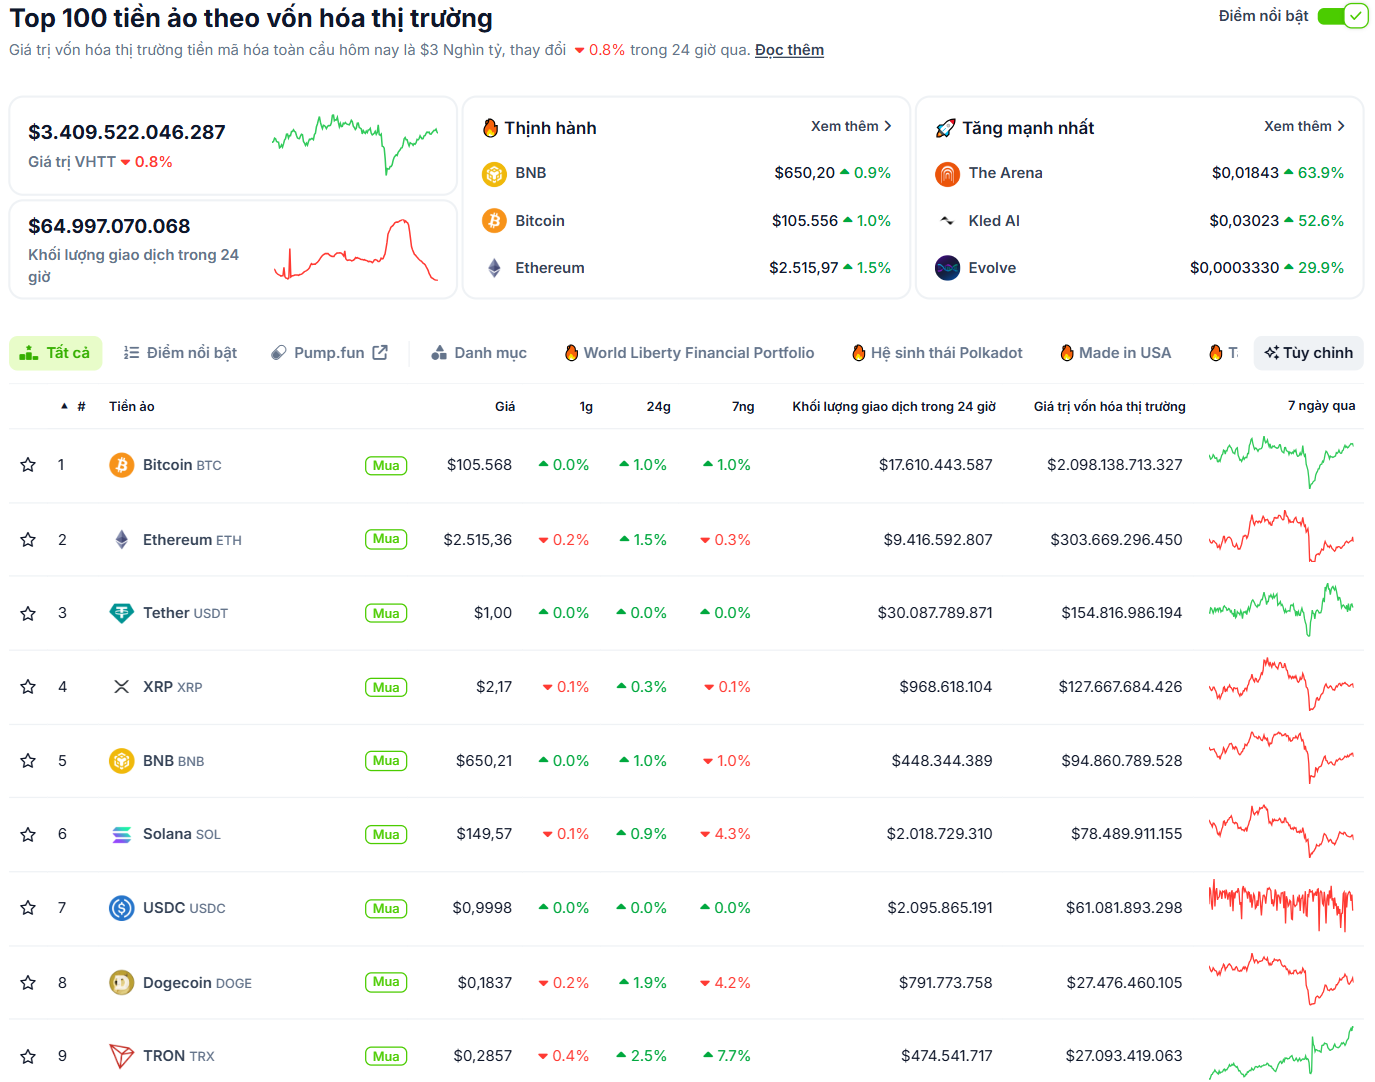Sort by Giá trị vốn hóa thị trường

tap(1110, 406)
